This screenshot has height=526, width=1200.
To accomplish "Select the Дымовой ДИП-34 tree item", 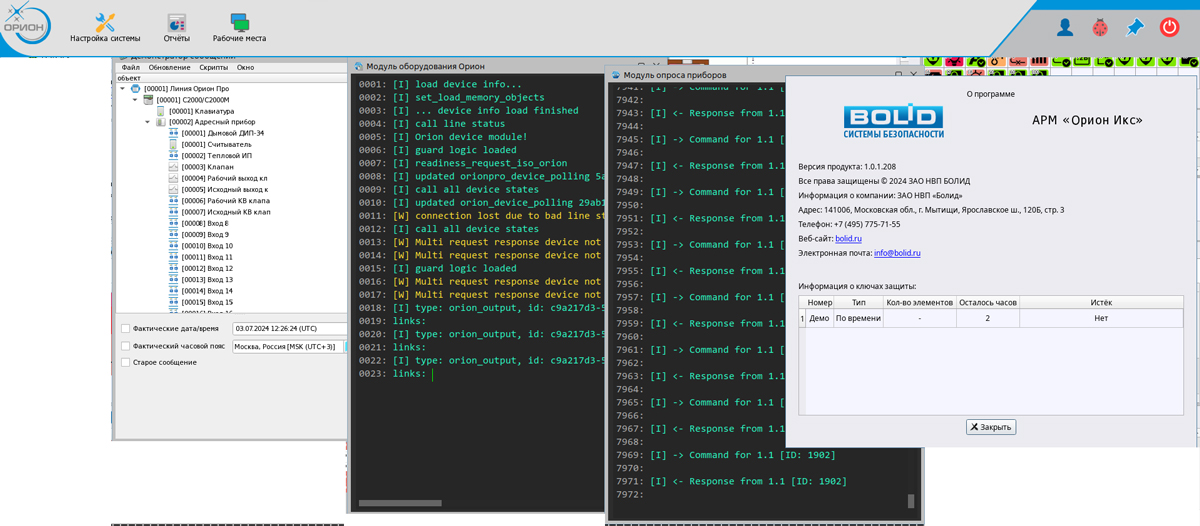I will (x=222, y=133).
